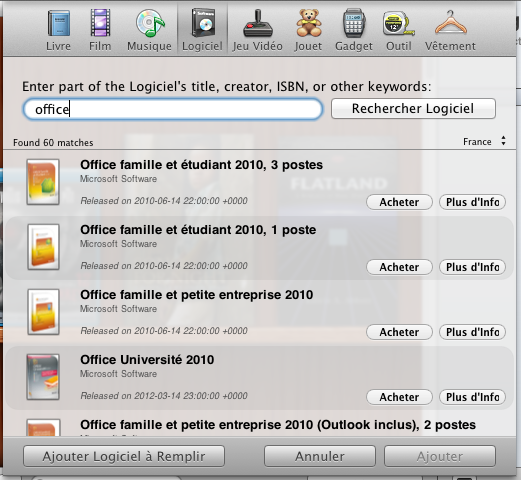Open Plus d'Info for Office étudiant 1 poste
Image resolution: width=521 pixels, height=480 pixels.
[x=472, y=267]
